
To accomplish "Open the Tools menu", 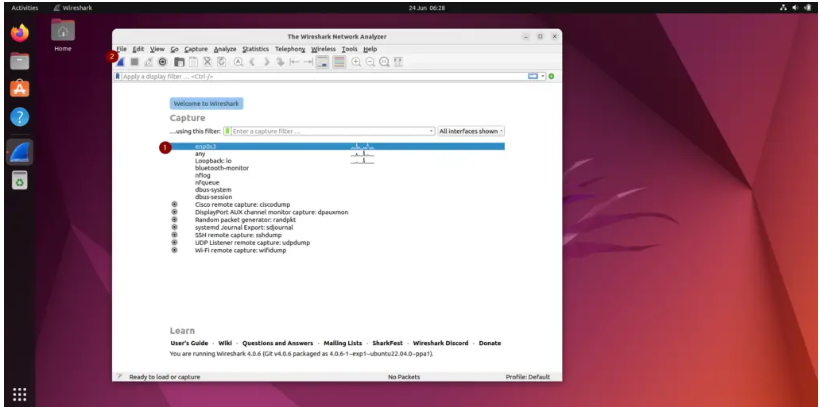I will click(x=350, y=49).
